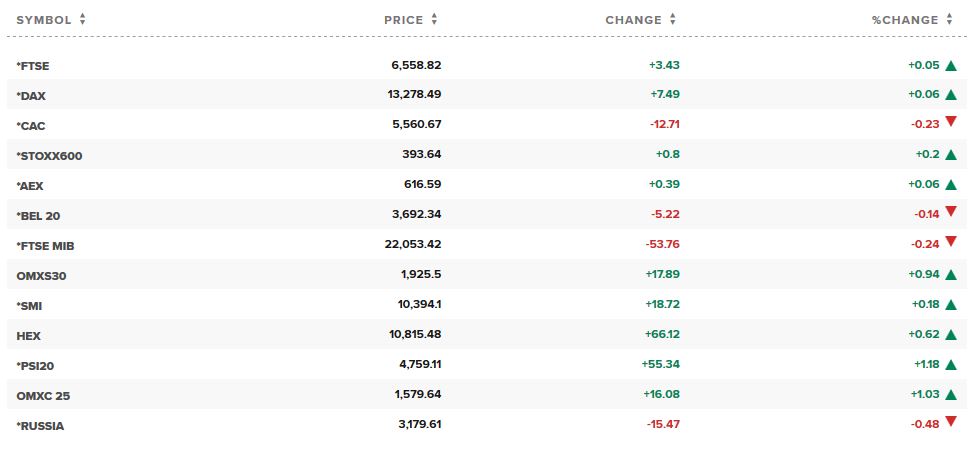The image size is (972, 469).
Task: Sort table by PRICE column arrows
Action: [x=434, y=20]
